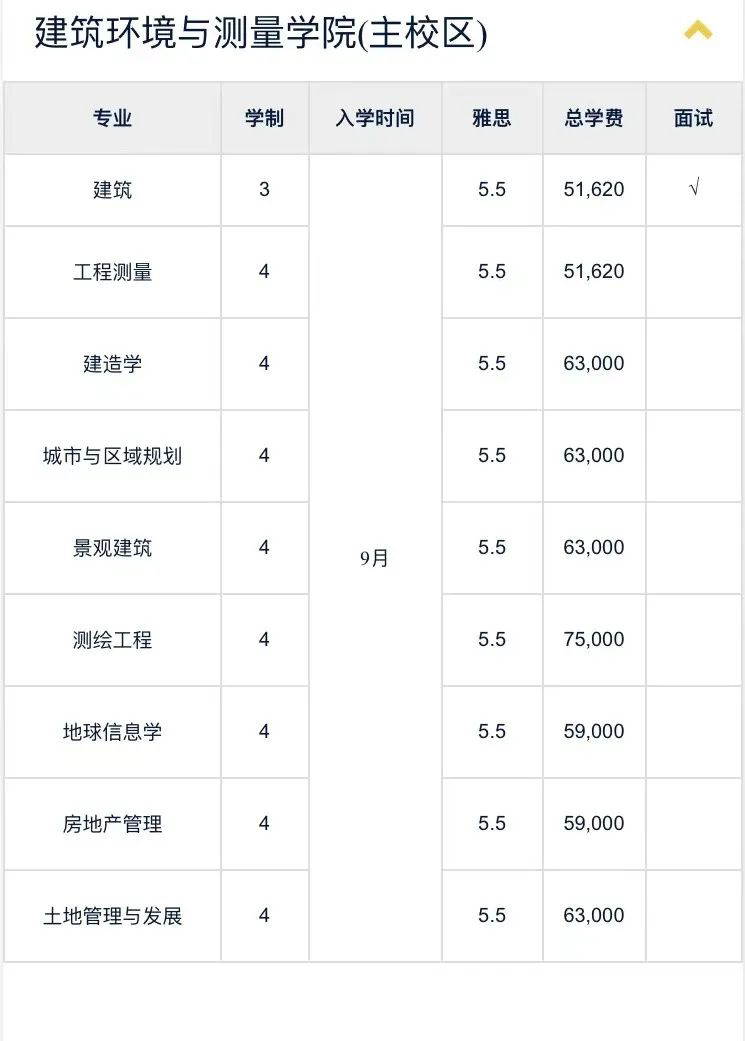
Task: Click the 景观建筑 program cell
Action: 112,548
